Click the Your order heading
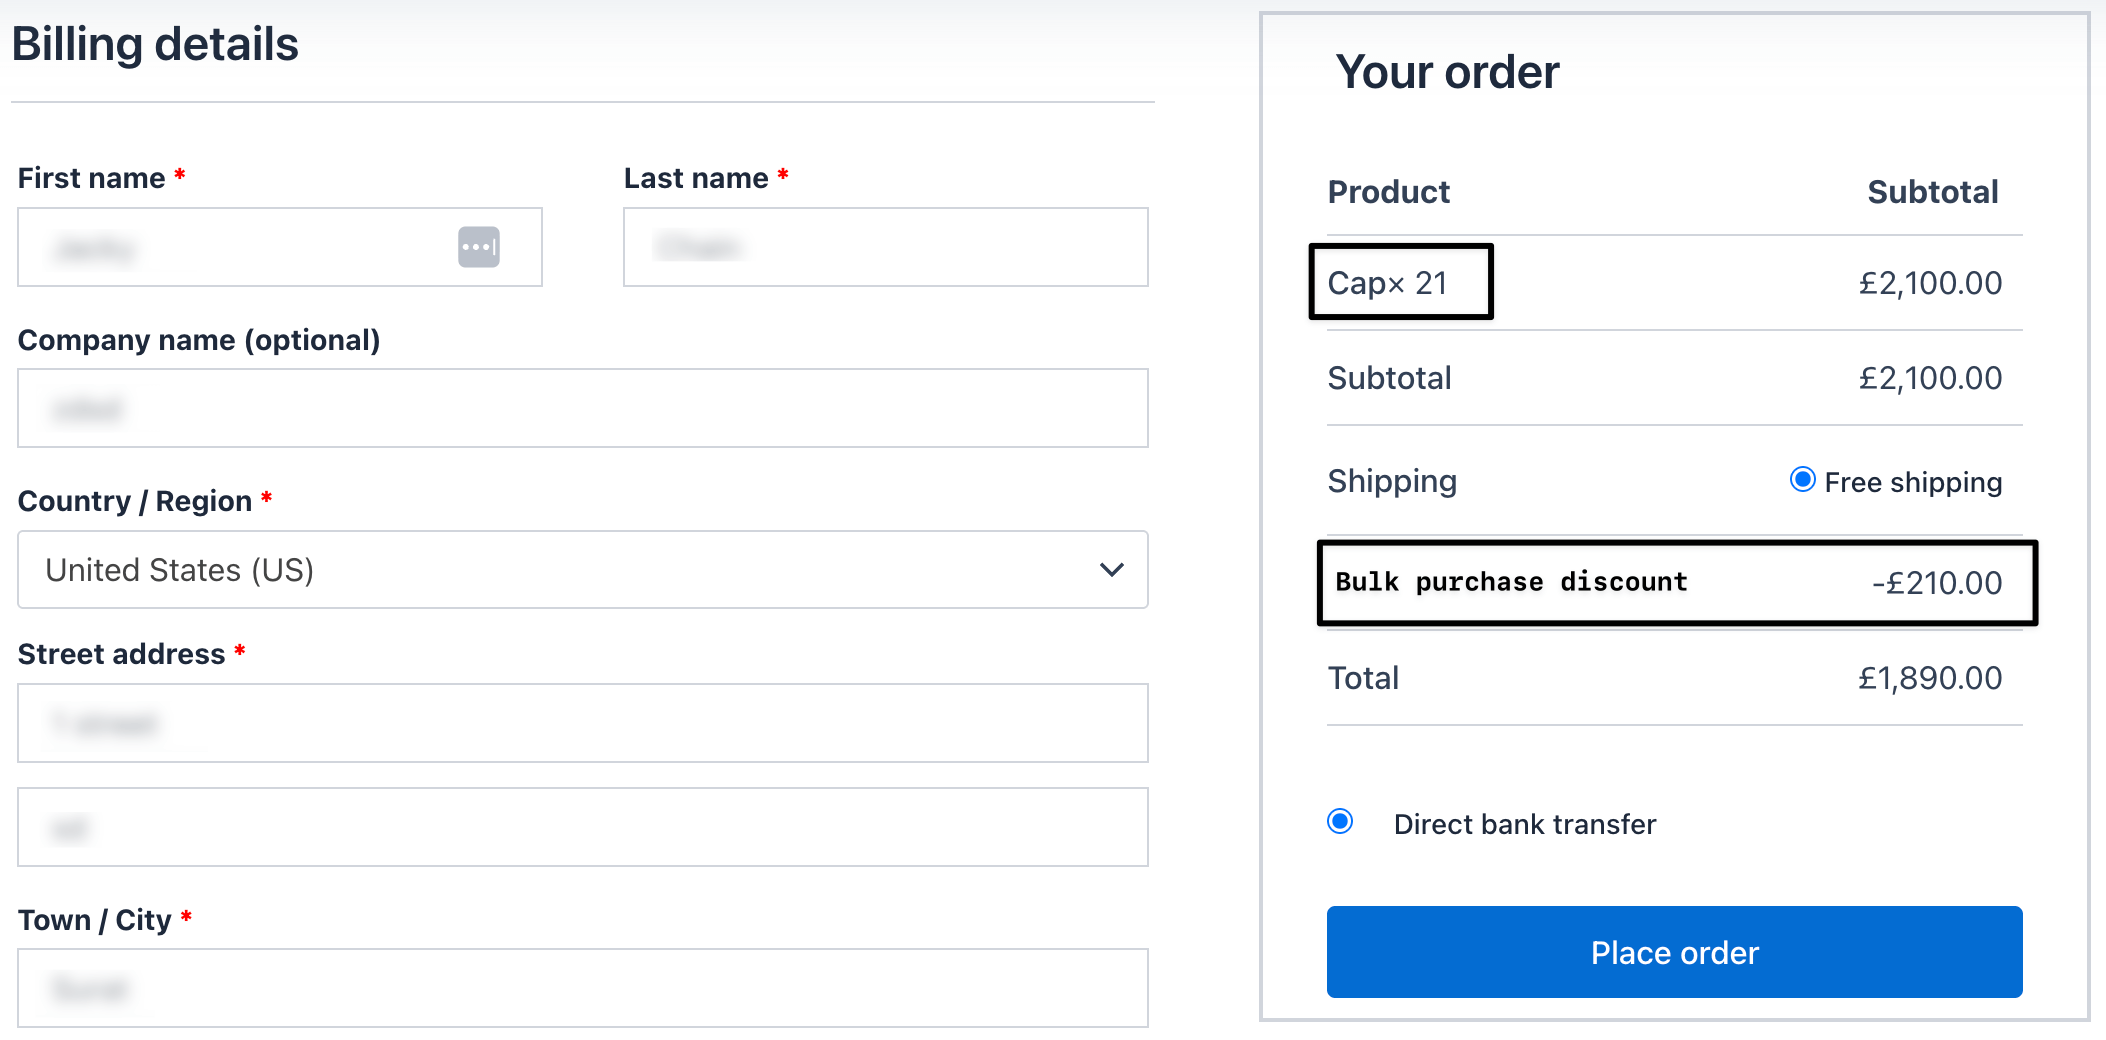Viewport: 2106px width, 1040px height. tap(1447, 71)
